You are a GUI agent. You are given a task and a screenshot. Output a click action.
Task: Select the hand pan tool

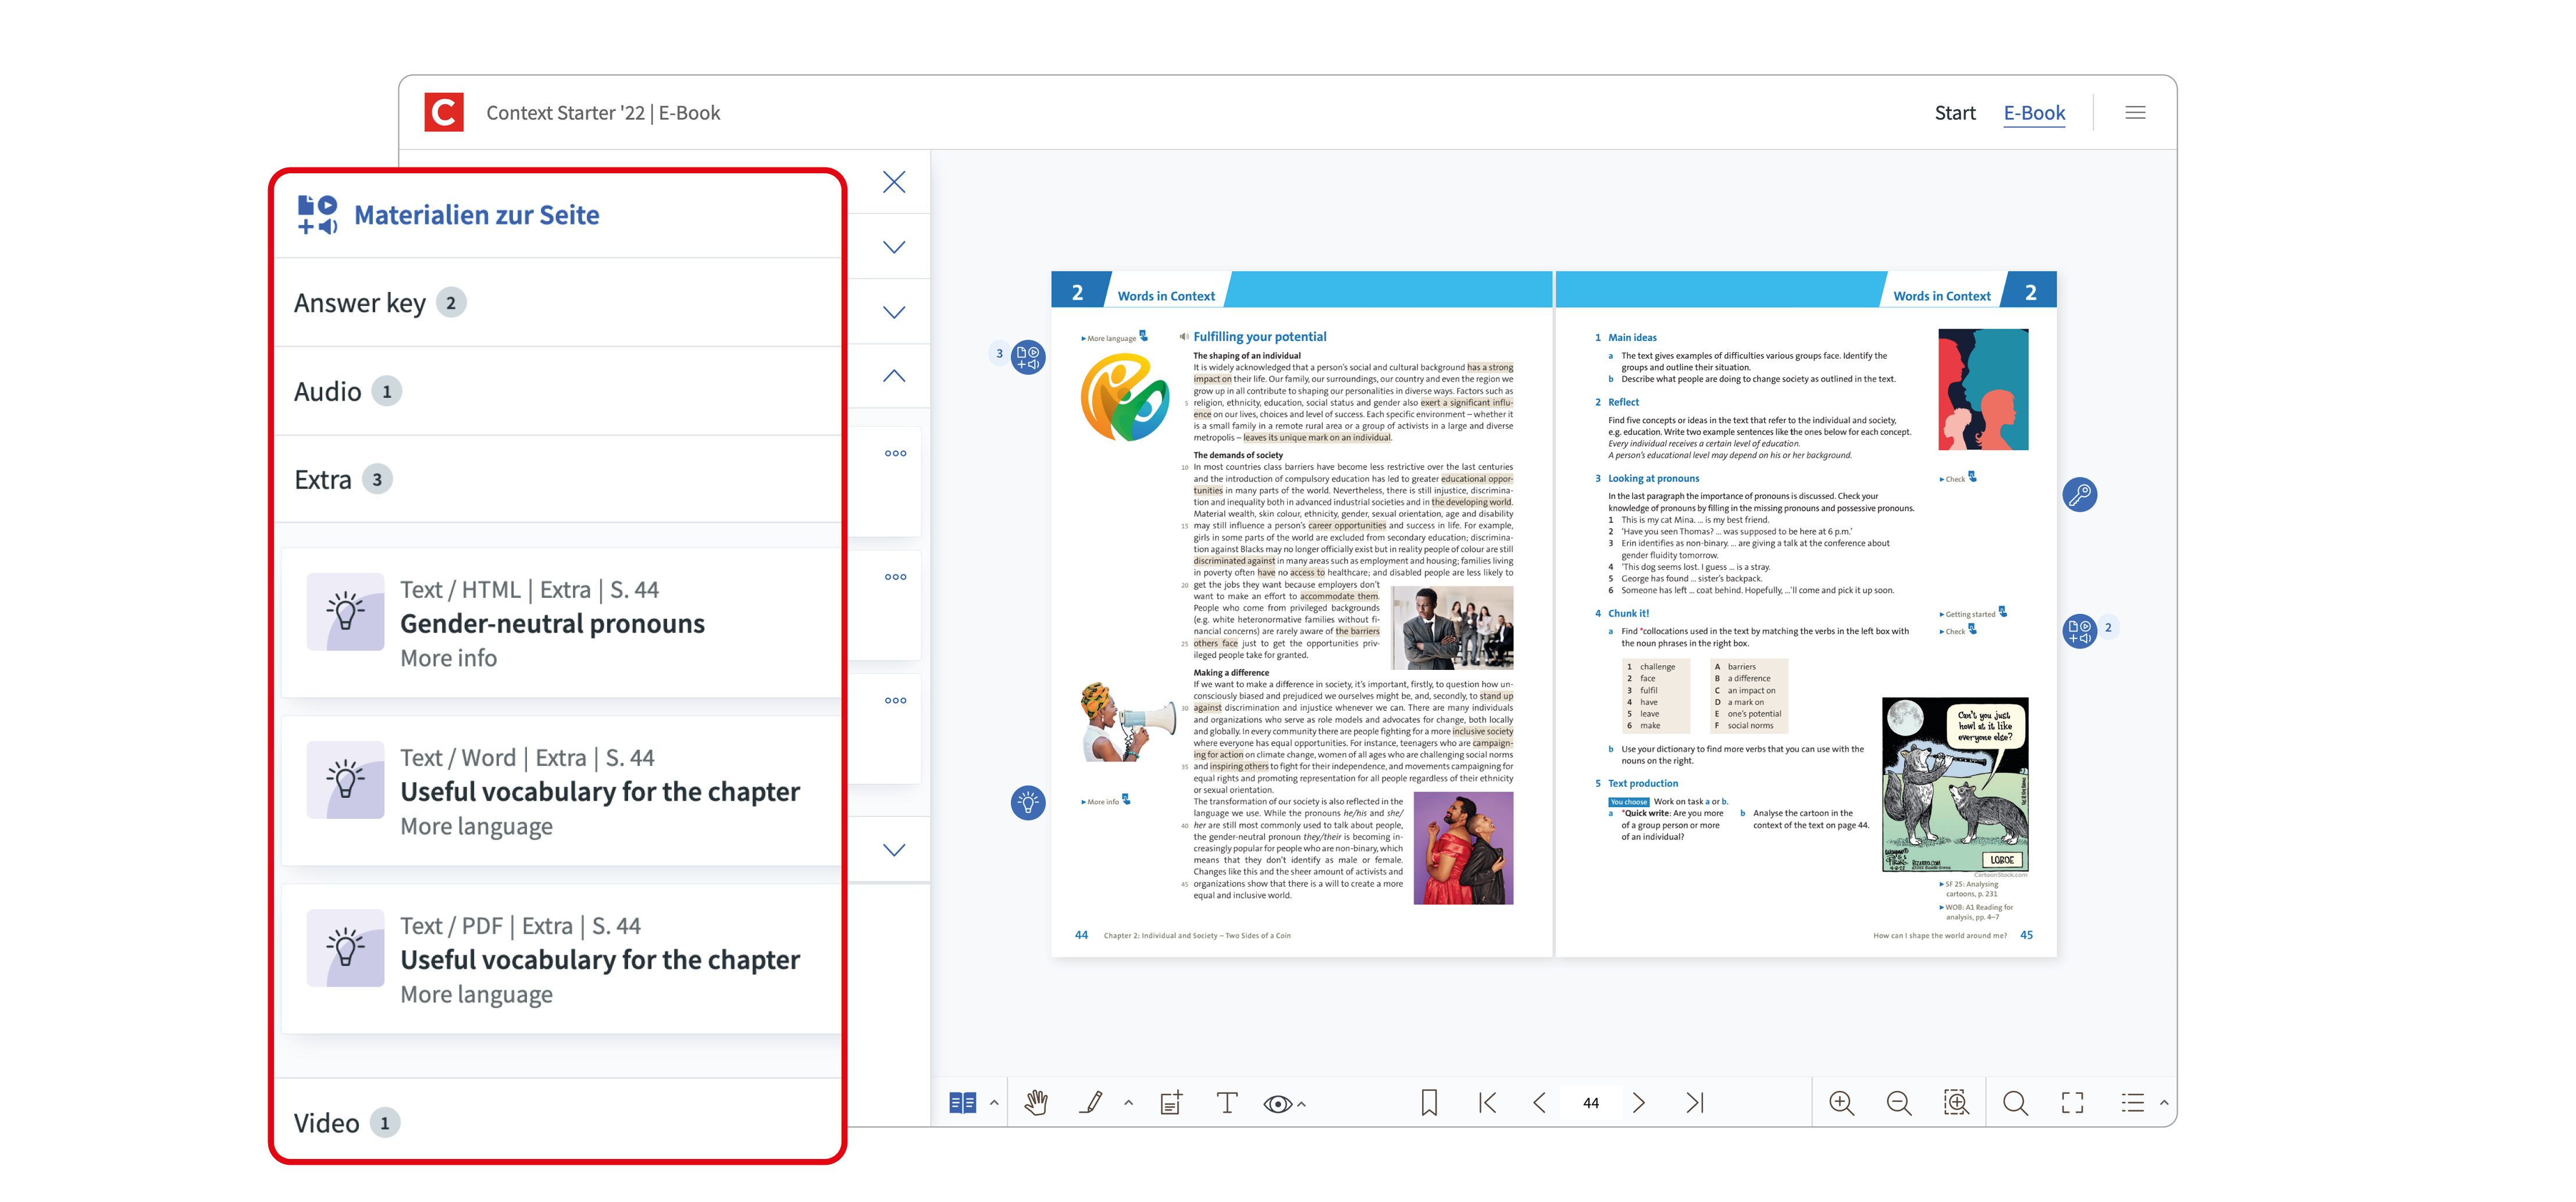click(1036, 1102)
